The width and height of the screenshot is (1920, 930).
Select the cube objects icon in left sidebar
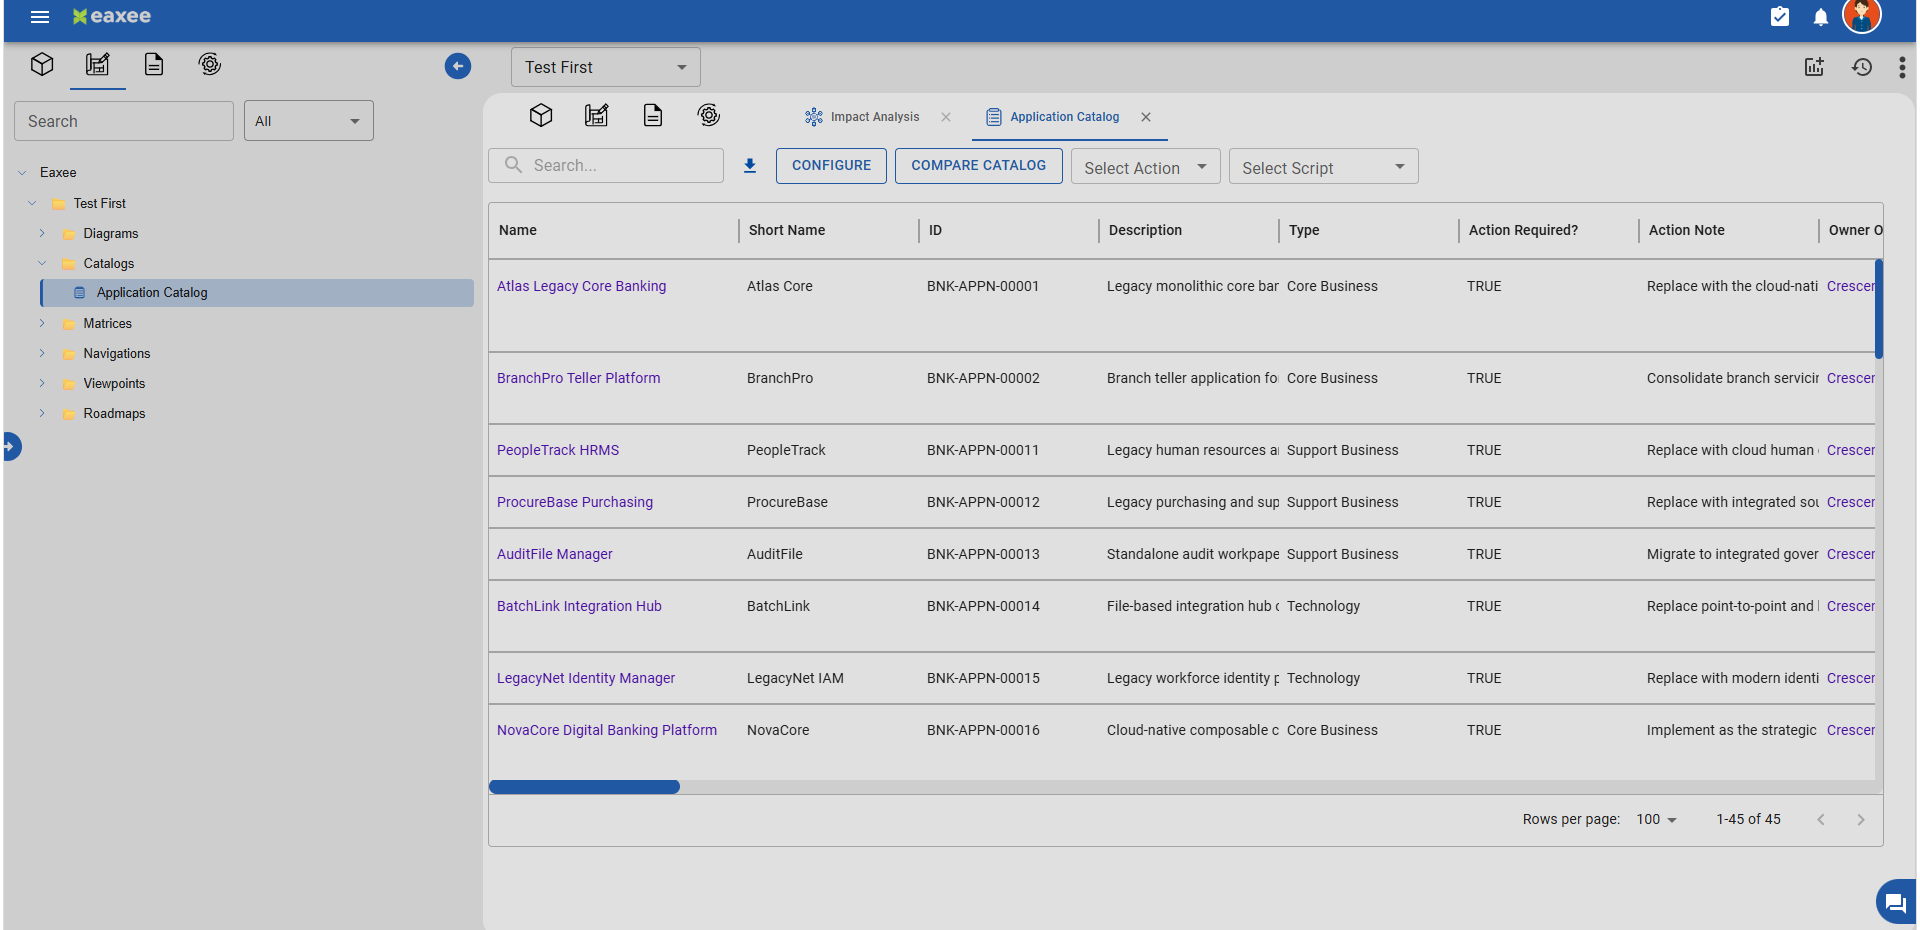(x=42, y=65)
